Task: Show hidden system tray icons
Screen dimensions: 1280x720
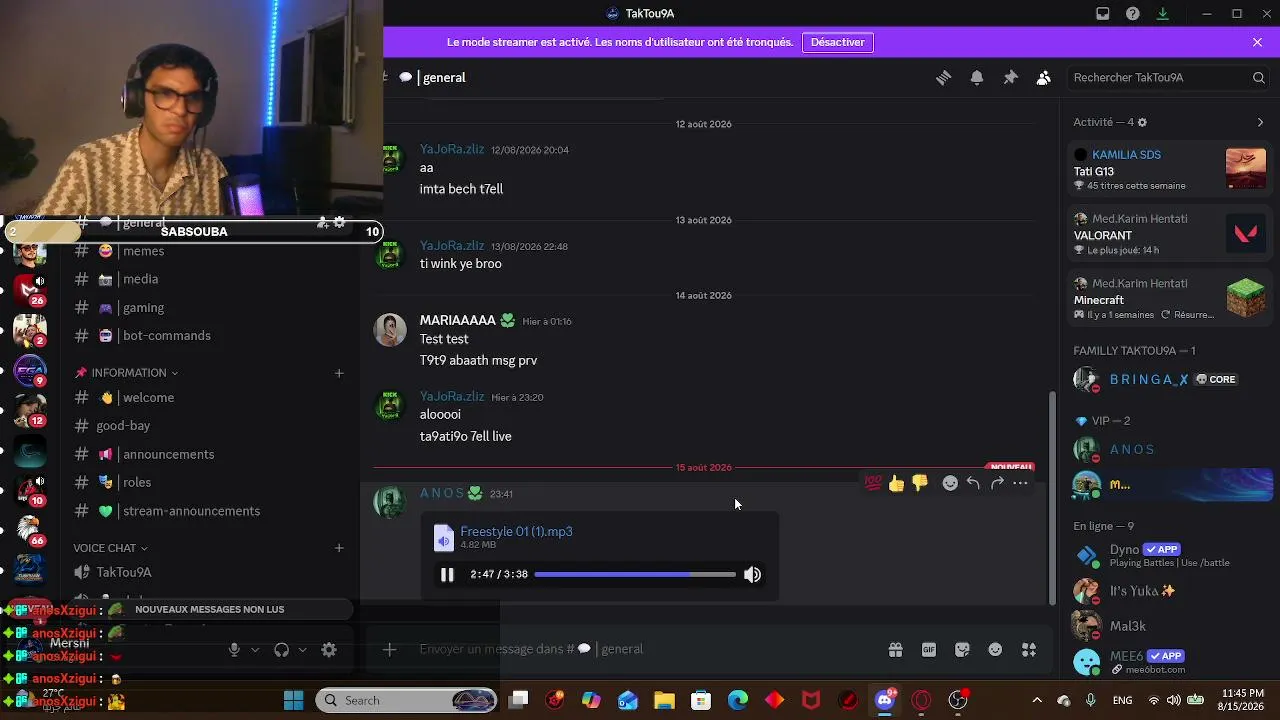Action: pos(1037,701)
